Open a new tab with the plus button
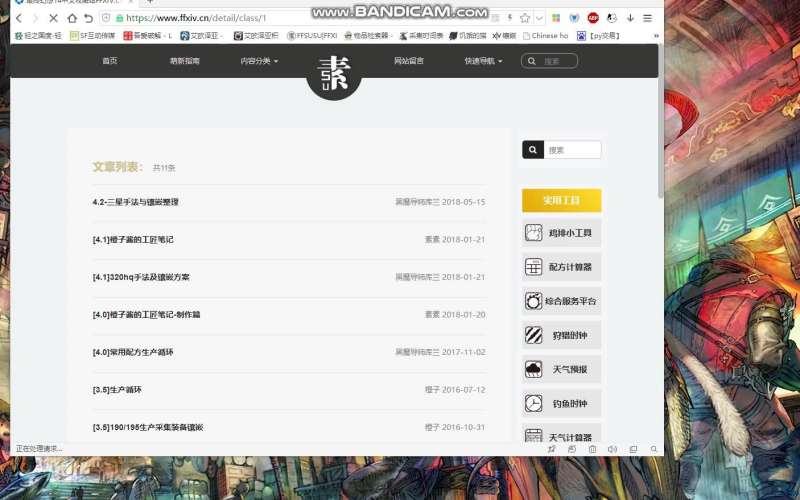The width and height of the screenshot is (800, 500). [x=150, y=2]
